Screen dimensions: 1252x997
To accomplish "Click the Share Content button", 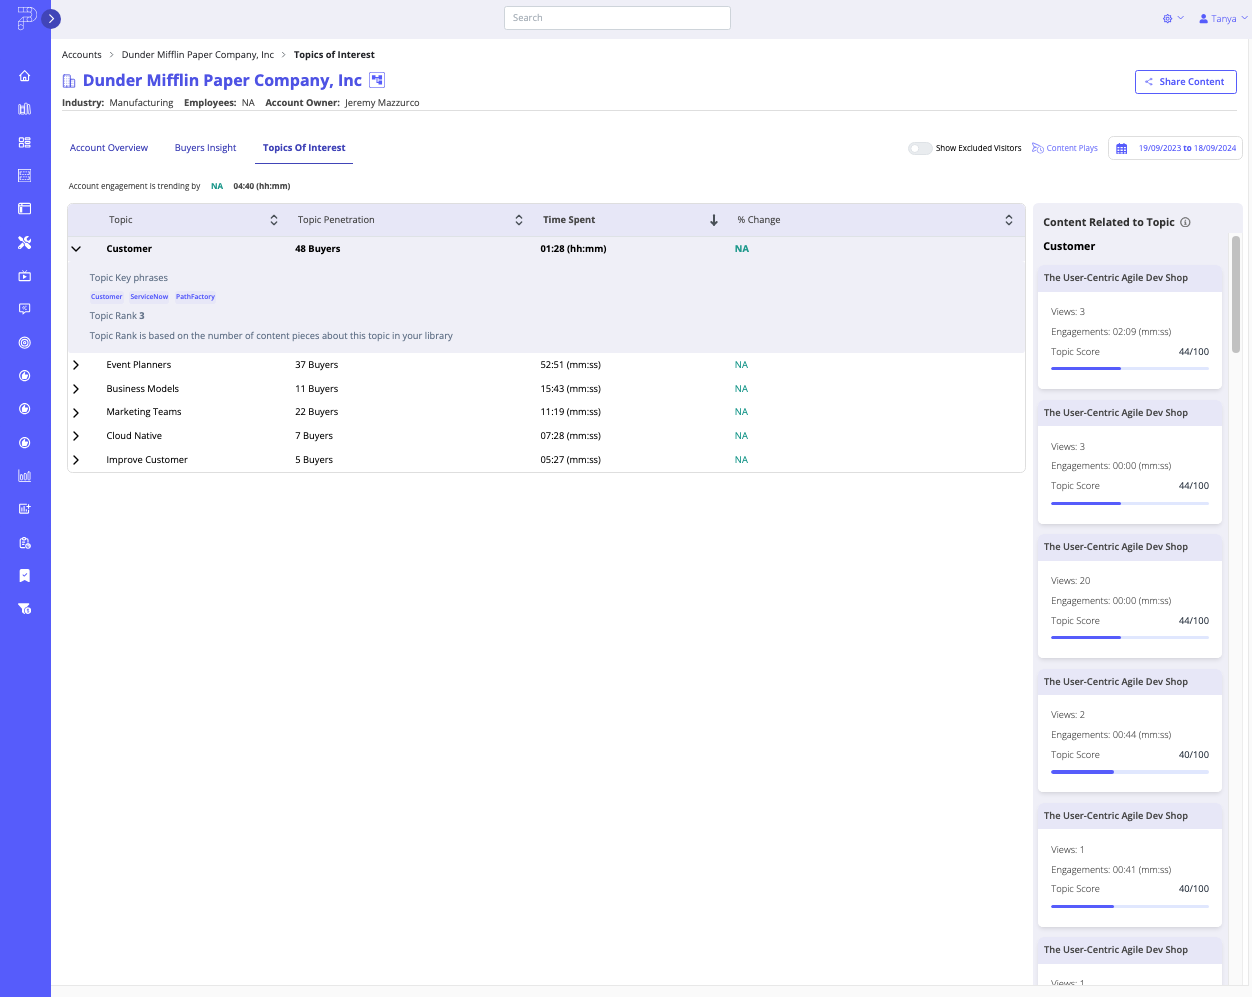I will pos(1185,82).
